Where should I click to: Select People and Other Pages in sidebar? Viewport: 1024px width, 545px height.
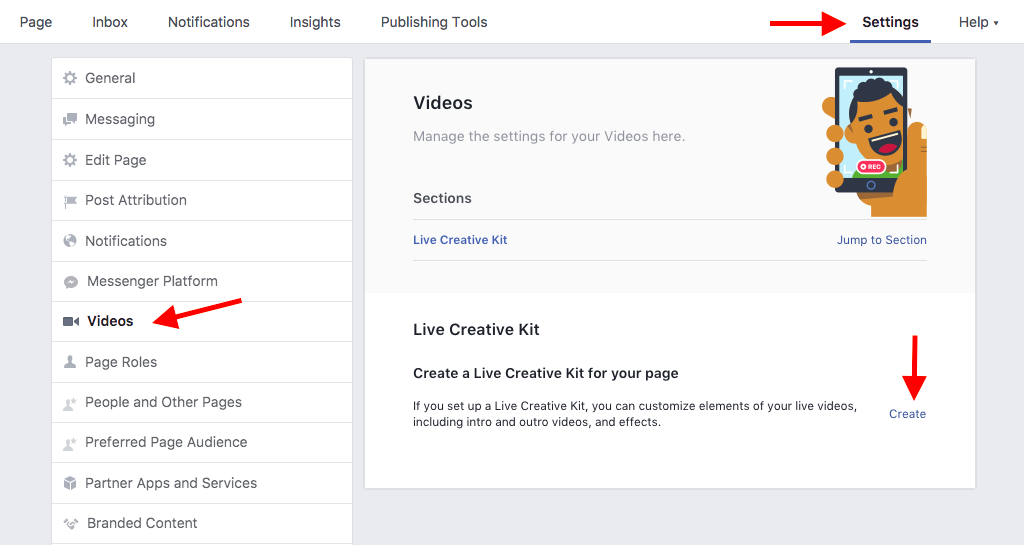tap(164, 402)
